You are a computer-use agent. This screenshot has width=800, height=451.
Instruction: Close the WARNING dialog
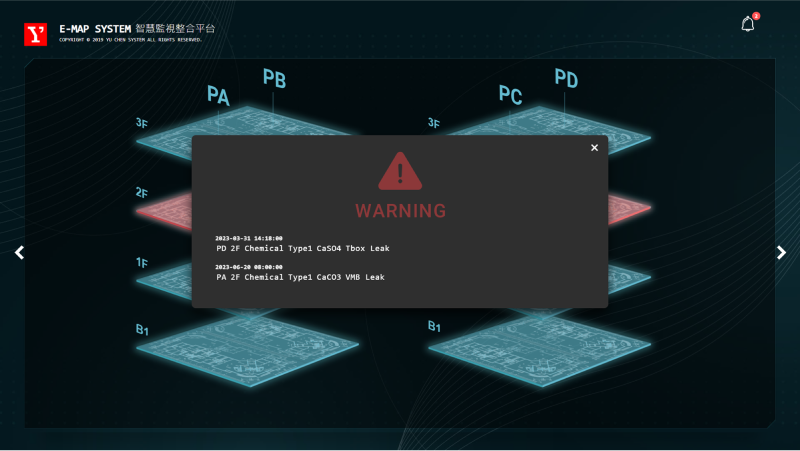[594, 148]
